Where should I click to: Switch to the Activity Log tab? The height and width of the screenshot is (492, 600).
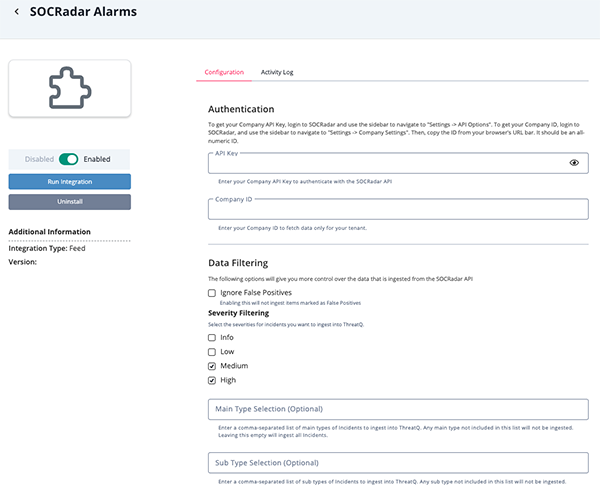pos(277,72)
